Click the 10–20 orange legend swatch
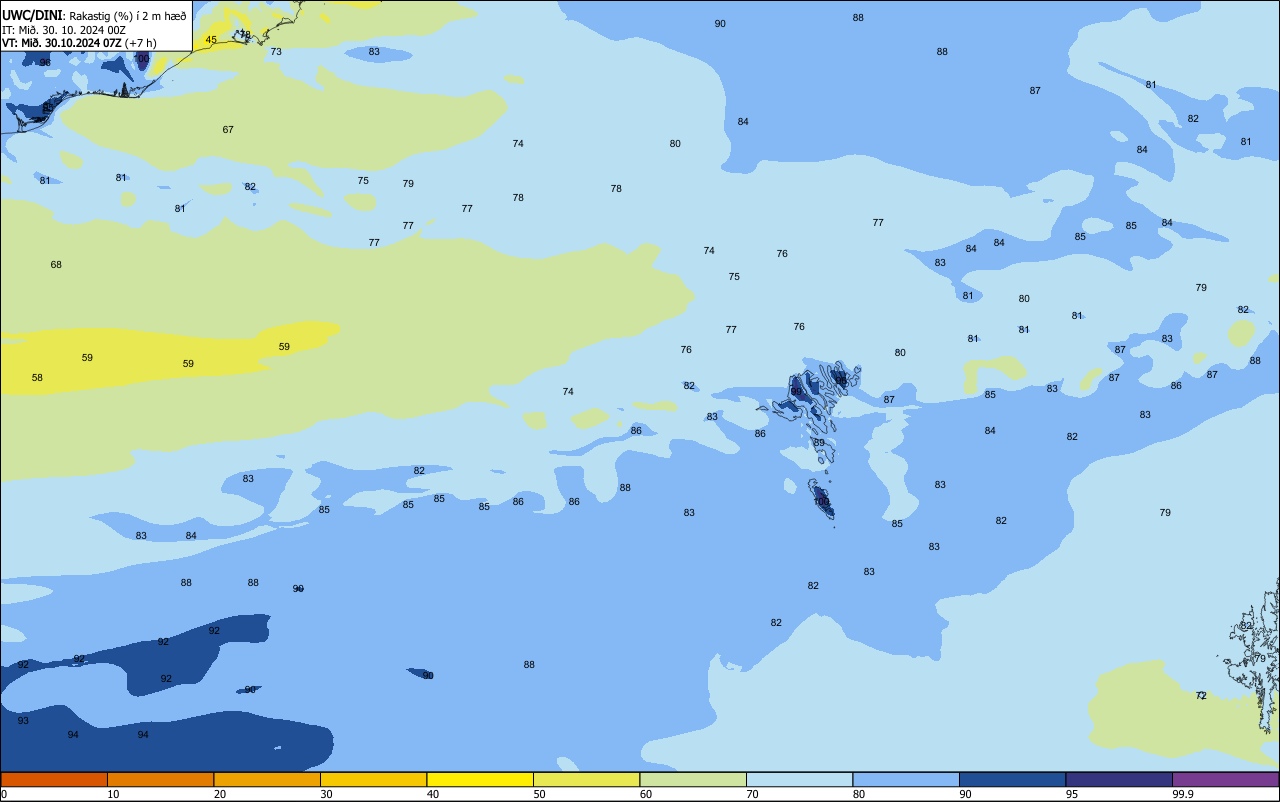Screen dimensions: 1280x802 coord(160,779)
